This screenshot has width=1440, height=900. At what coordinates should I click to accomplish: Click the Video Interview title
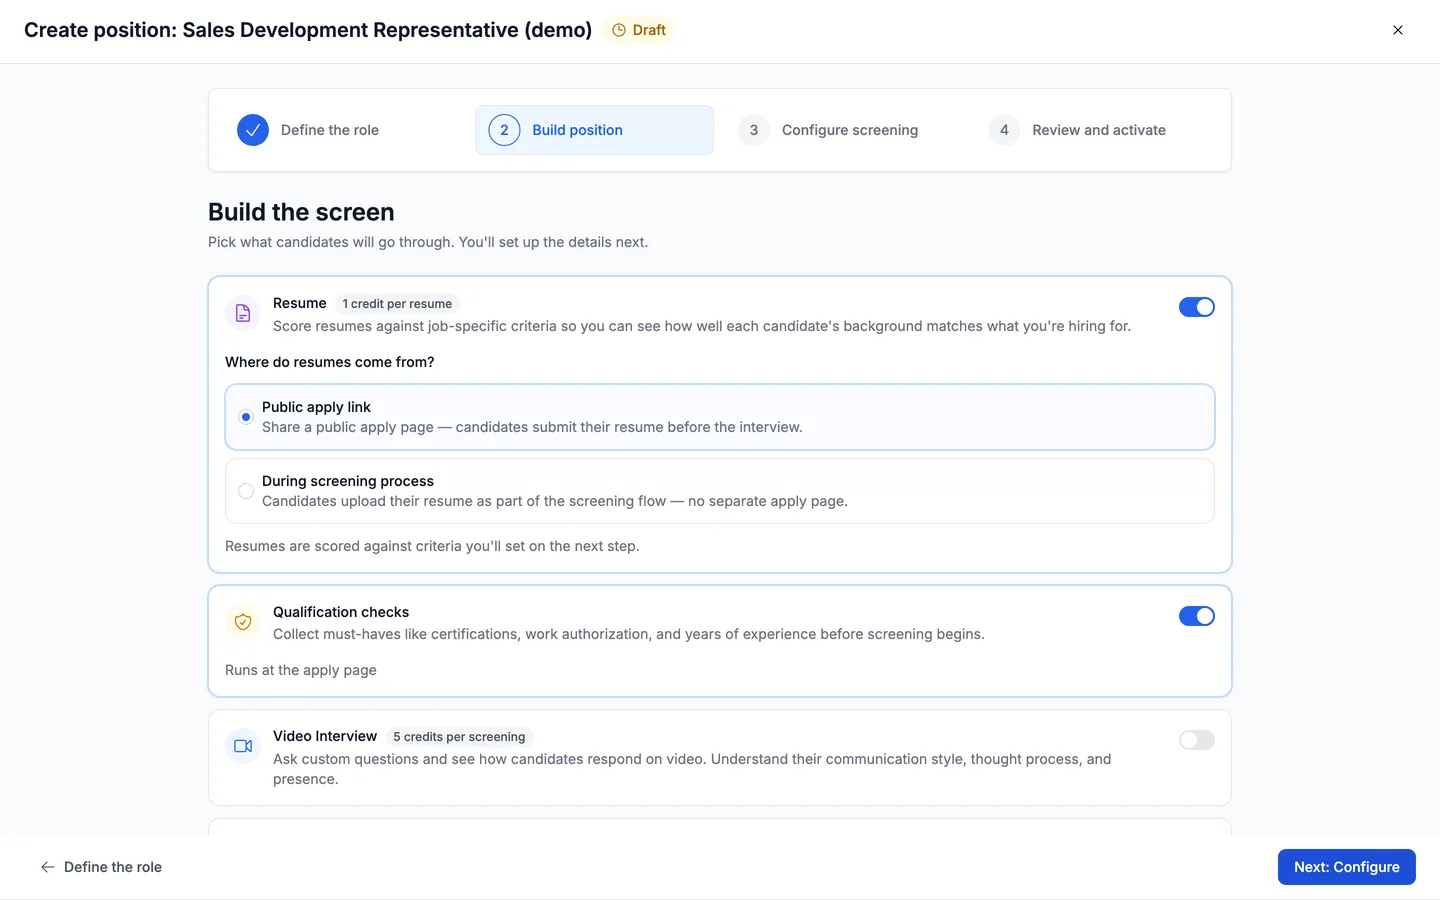pos(325,736)
